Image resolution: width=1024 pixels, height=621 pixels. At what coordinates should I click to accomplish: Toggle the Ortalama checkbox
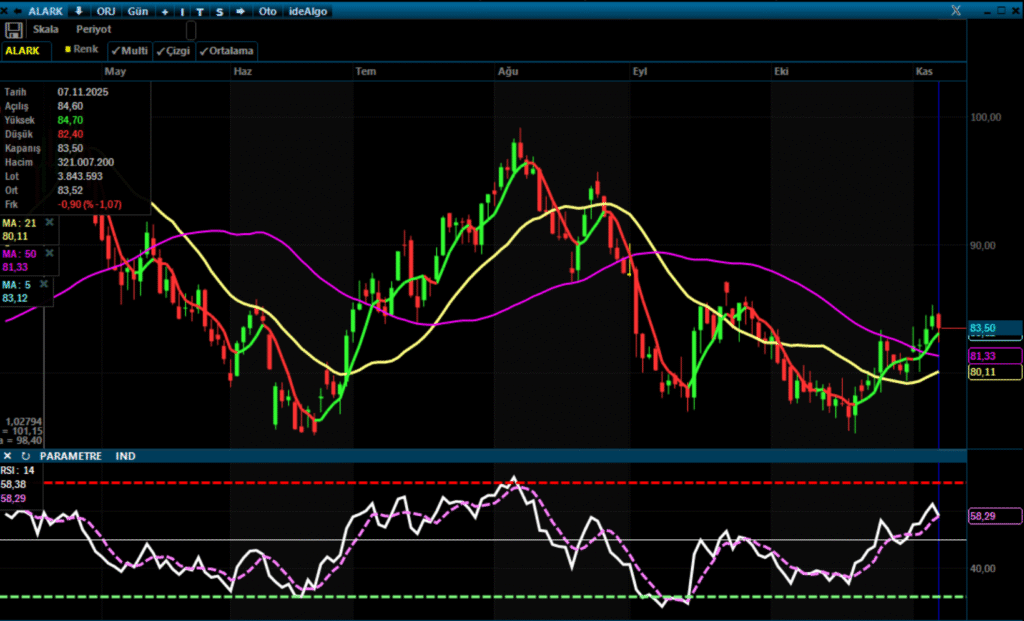tap(227, 50)
